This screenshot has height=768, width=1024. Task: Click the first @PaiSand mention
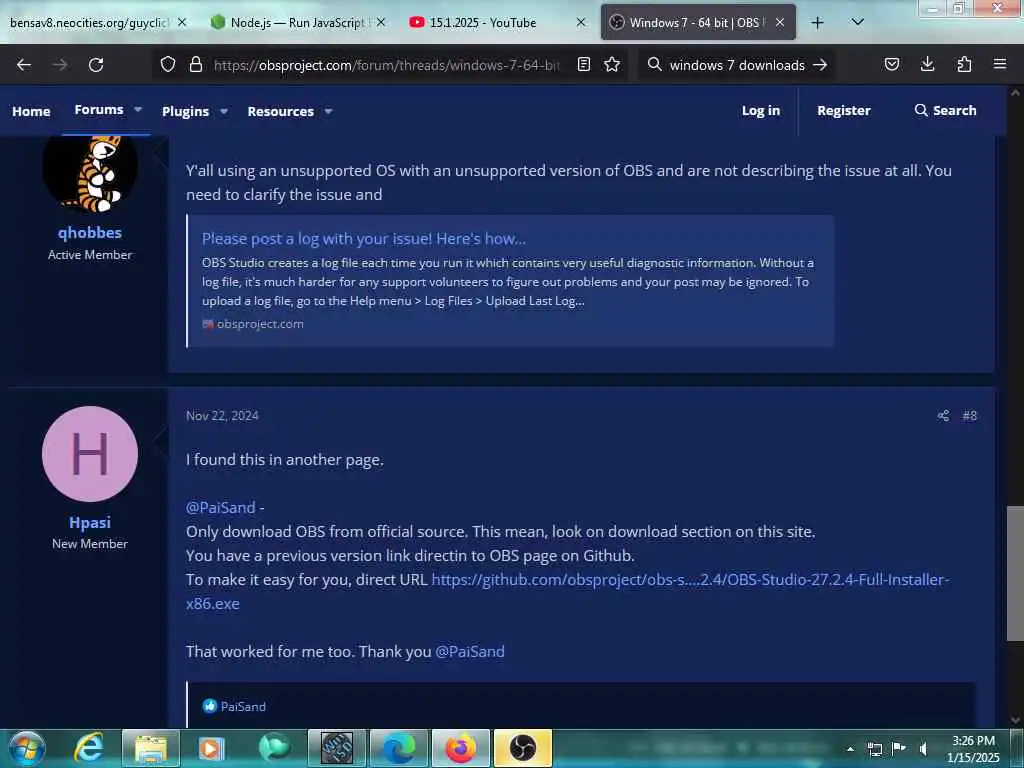coord(220,507)
